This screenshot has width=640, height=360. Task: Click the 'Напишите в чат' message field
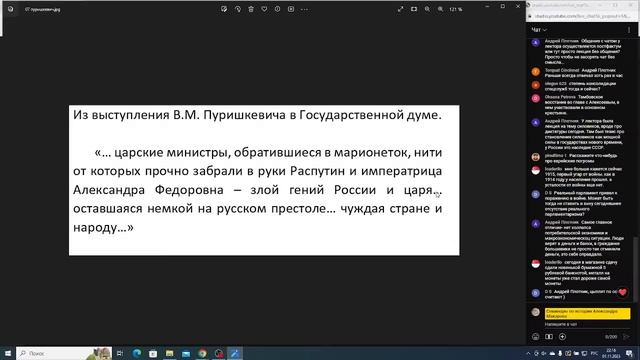588,324
